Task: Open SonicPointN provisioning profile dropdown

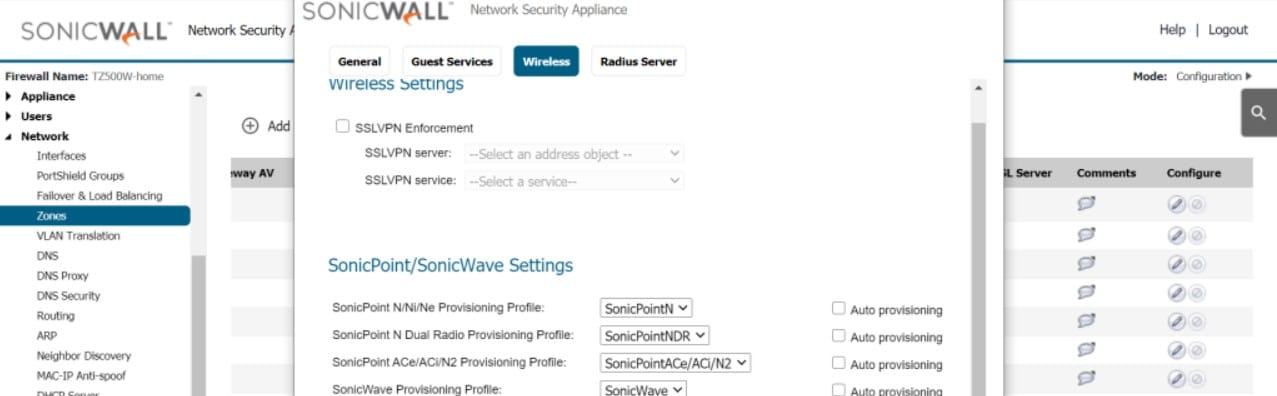Action: coord(646,309)
